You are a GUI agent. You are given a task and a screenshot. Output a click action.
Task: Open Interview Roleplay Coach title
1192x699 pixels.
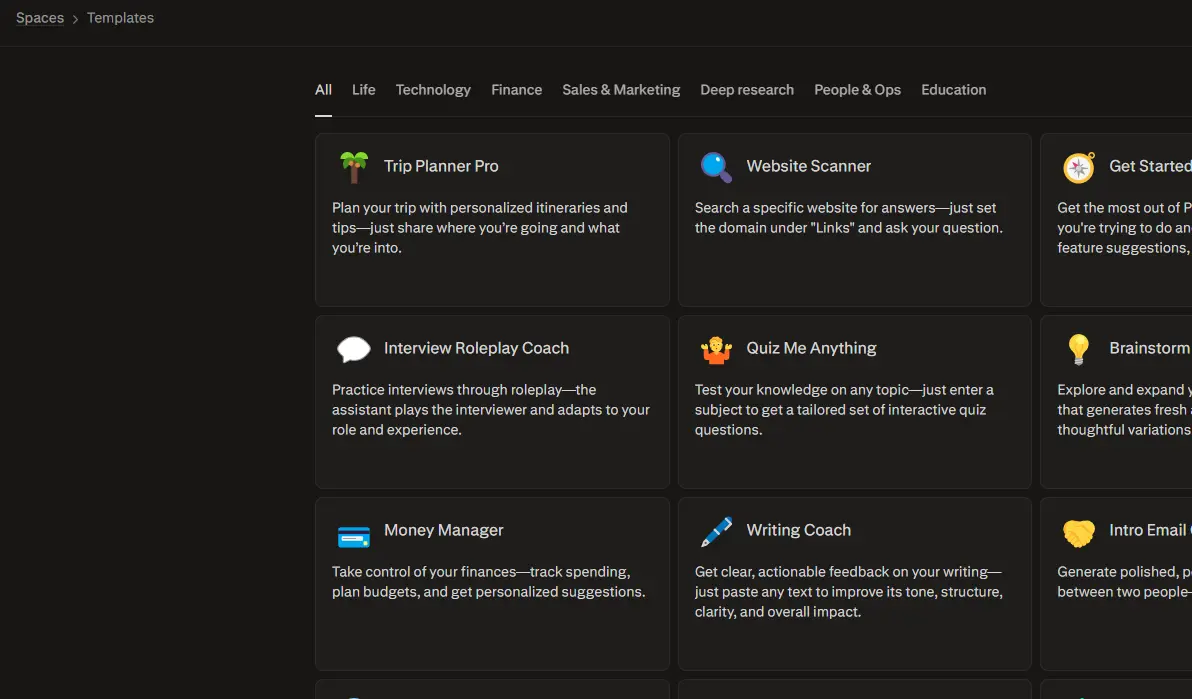pyautogui.click(x=477, y=348)
